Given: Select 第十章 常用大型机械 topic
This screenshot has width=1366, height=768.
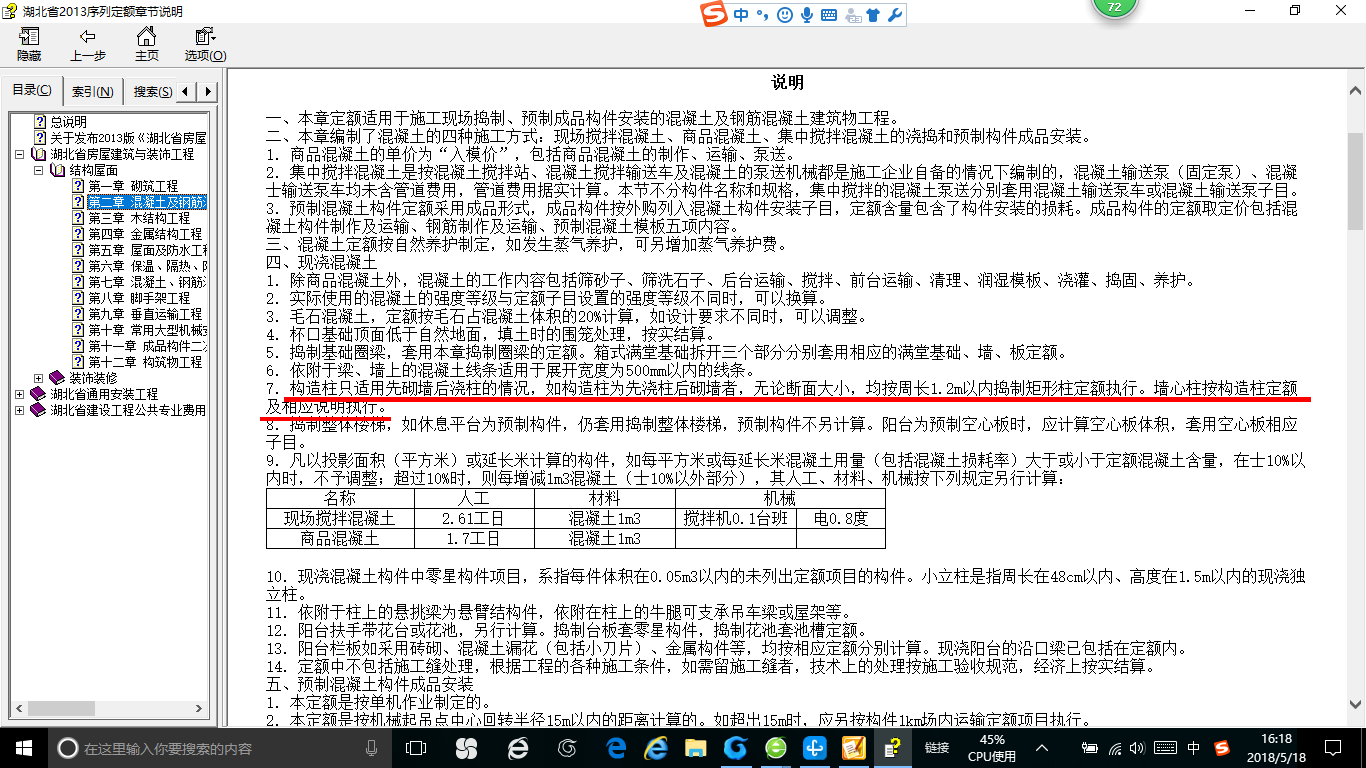Looking at the screenshot, I should (x=147, y=330).
